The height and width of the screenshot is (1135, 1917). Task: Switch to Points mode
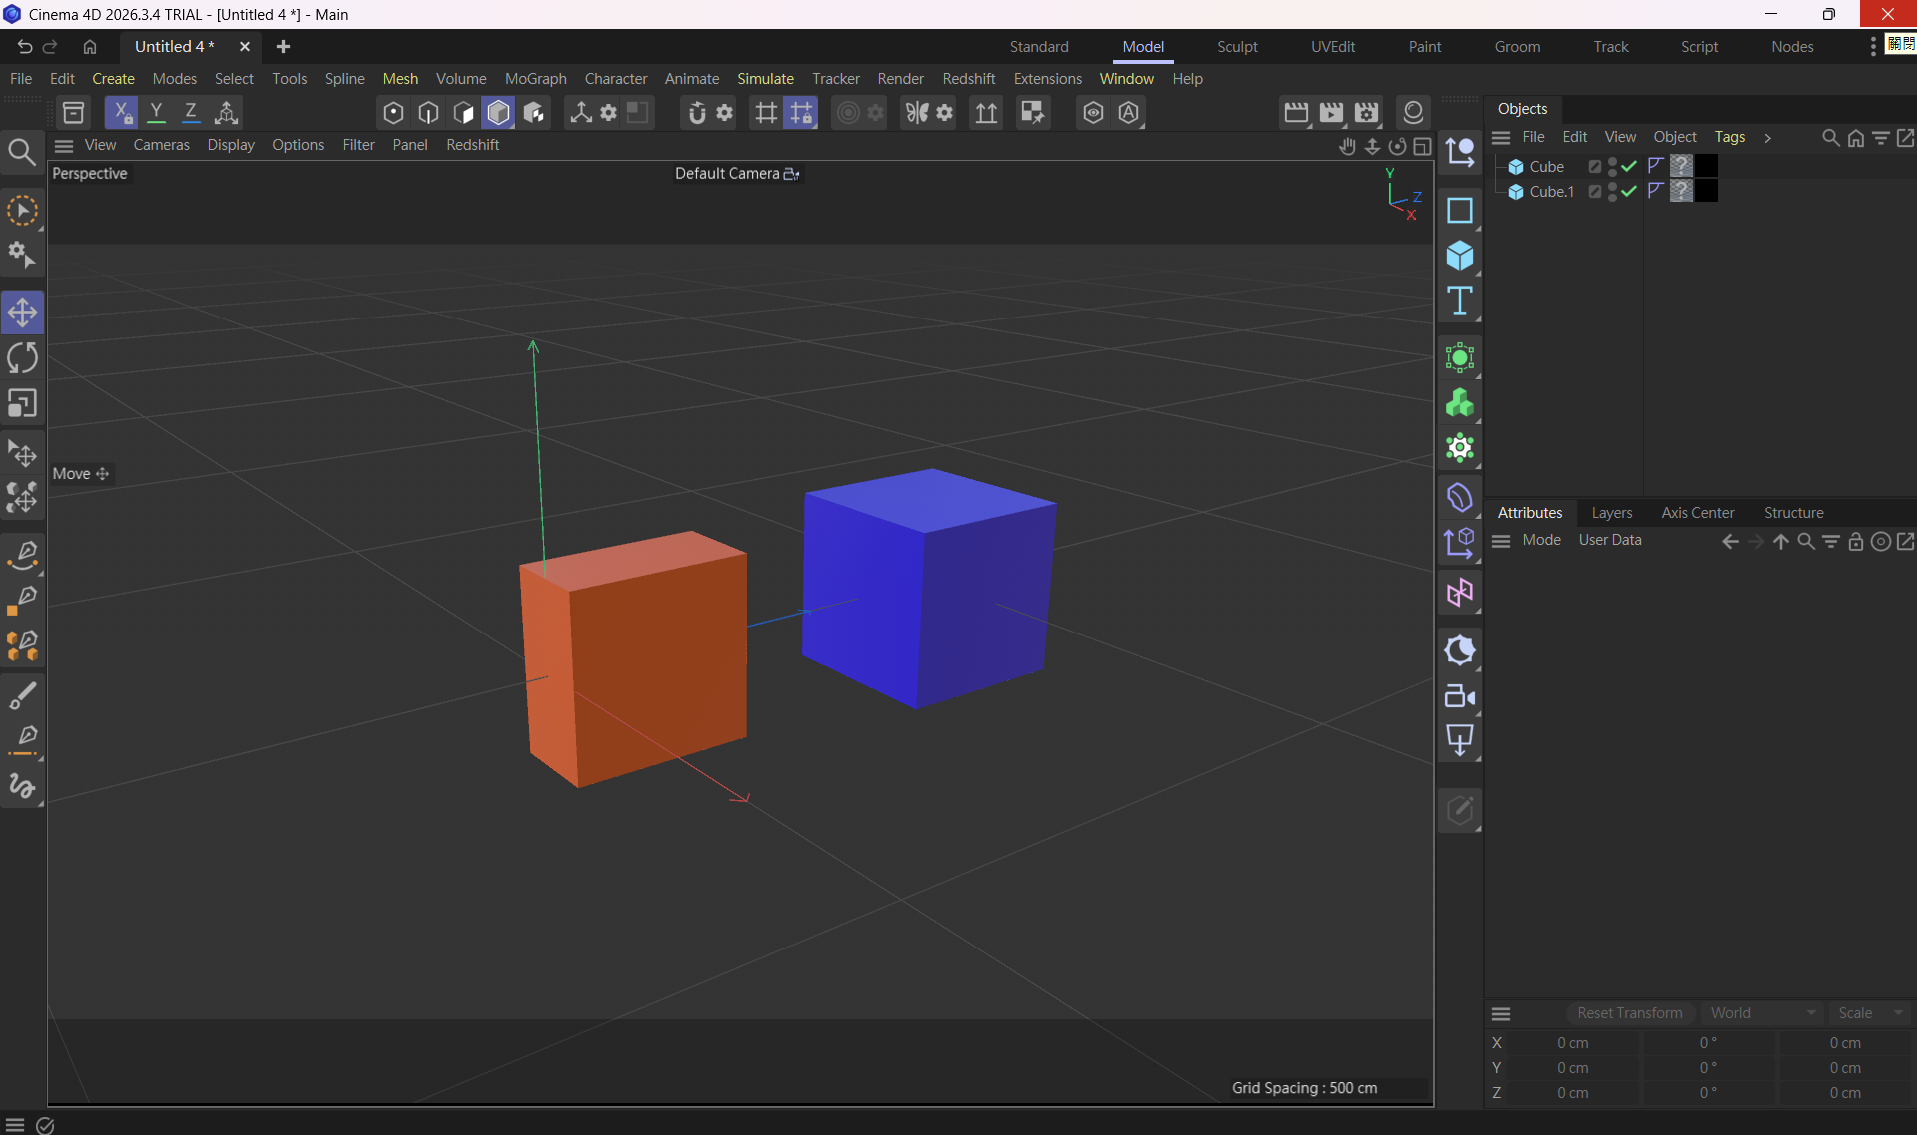pos(393,112)
